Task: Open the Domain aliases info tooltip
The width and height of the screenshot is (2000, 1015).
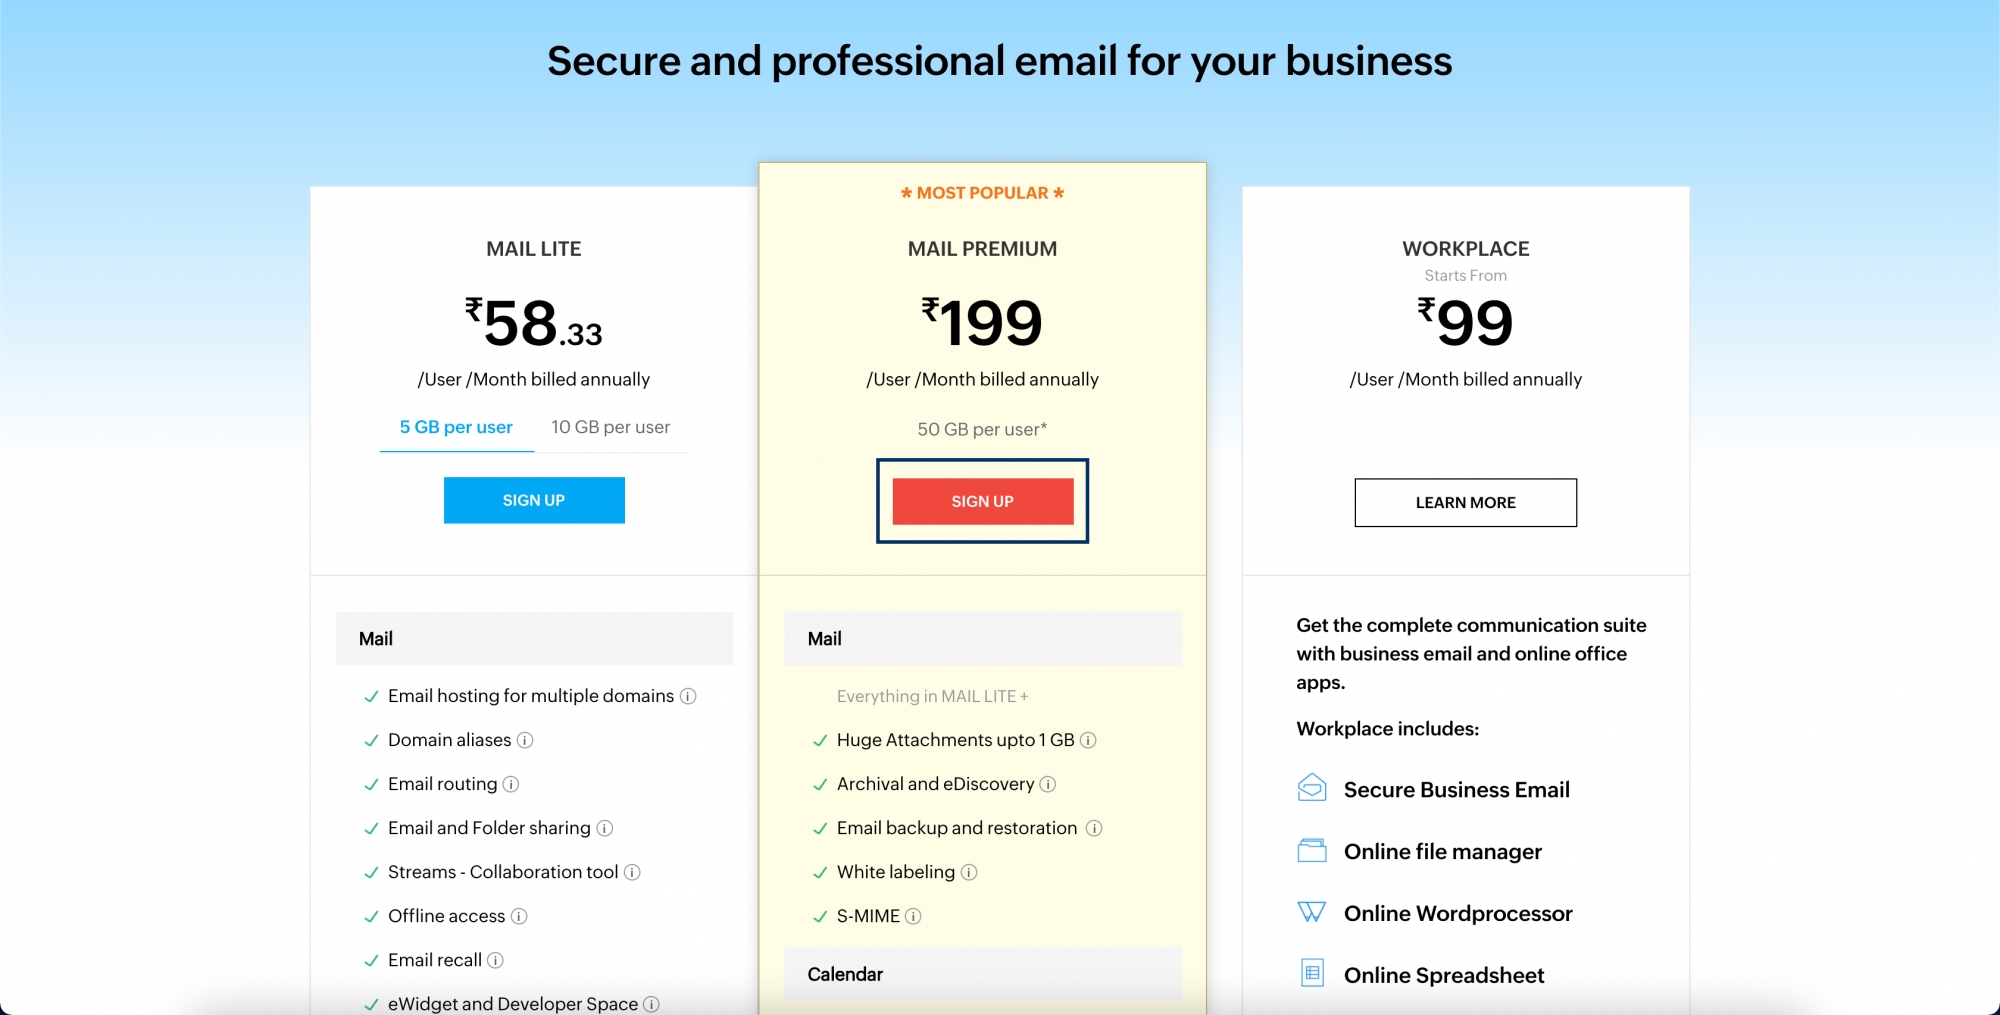Action: (x=524, y=740)
